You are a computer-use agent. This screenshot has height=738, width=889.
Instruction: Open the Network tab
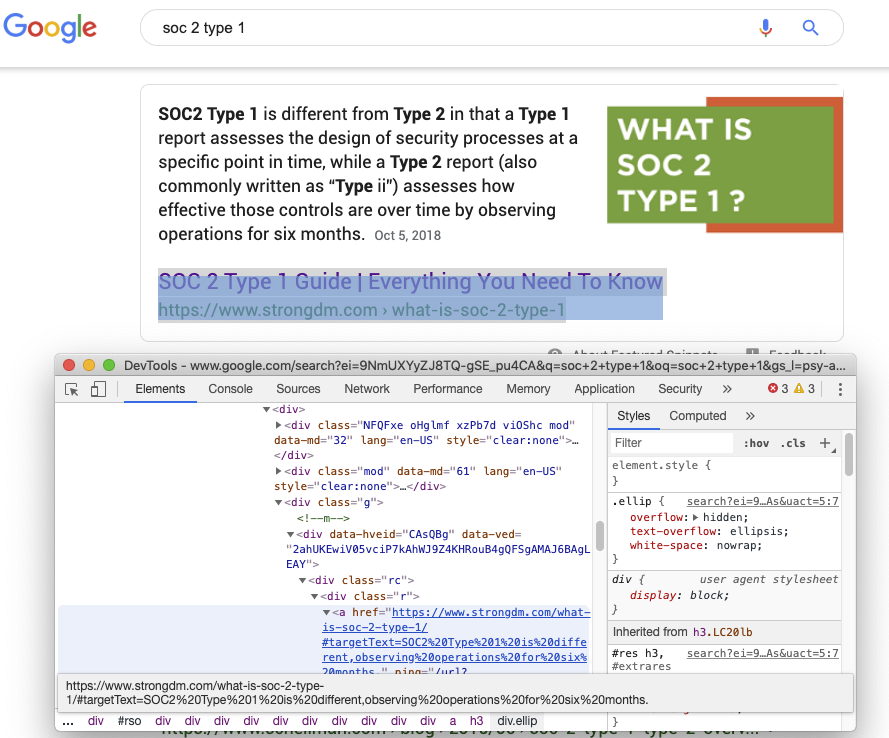(367, 389)
